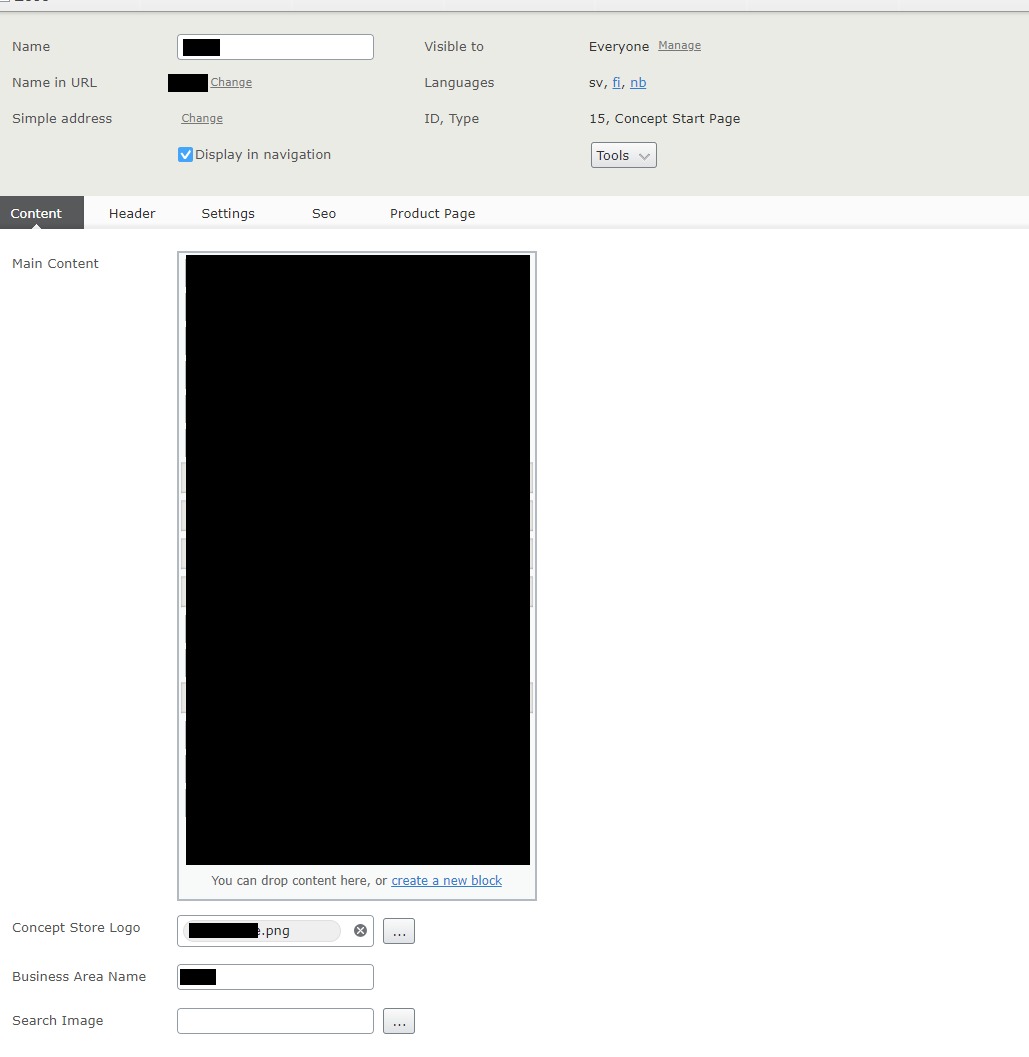
Task: Open the Tools dropdown
Action: (623, 155)
